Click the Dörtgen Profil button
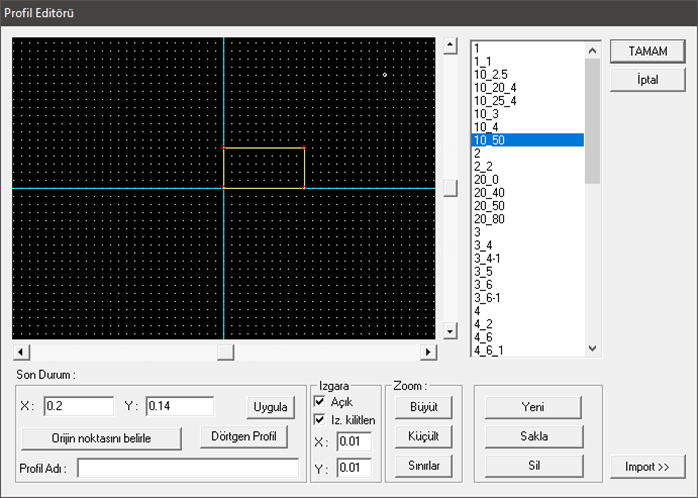 (244, 437)
